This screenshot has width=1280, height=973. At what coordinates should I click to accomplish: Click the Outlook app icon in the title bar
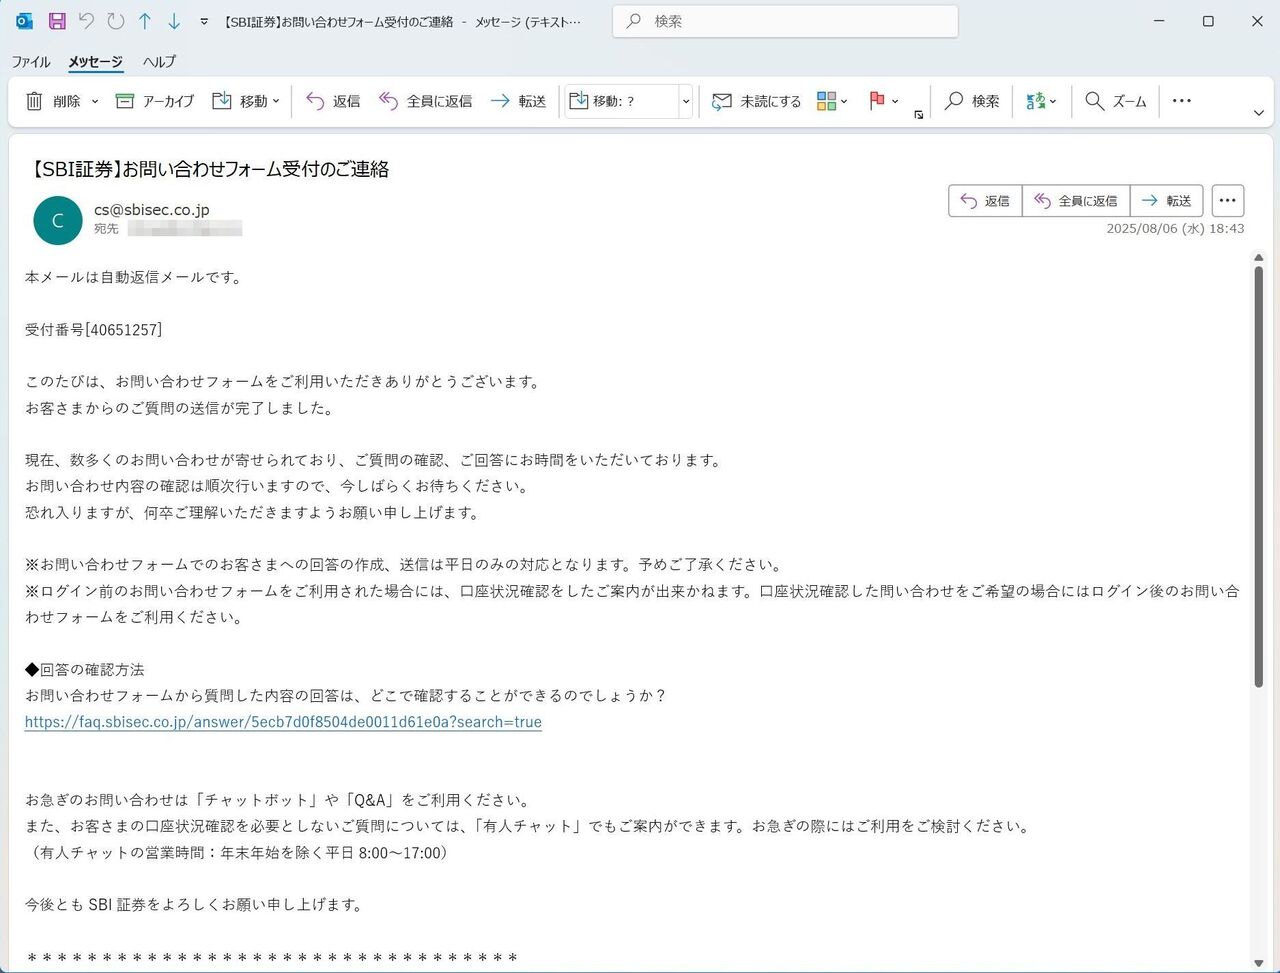pos(25,21)
